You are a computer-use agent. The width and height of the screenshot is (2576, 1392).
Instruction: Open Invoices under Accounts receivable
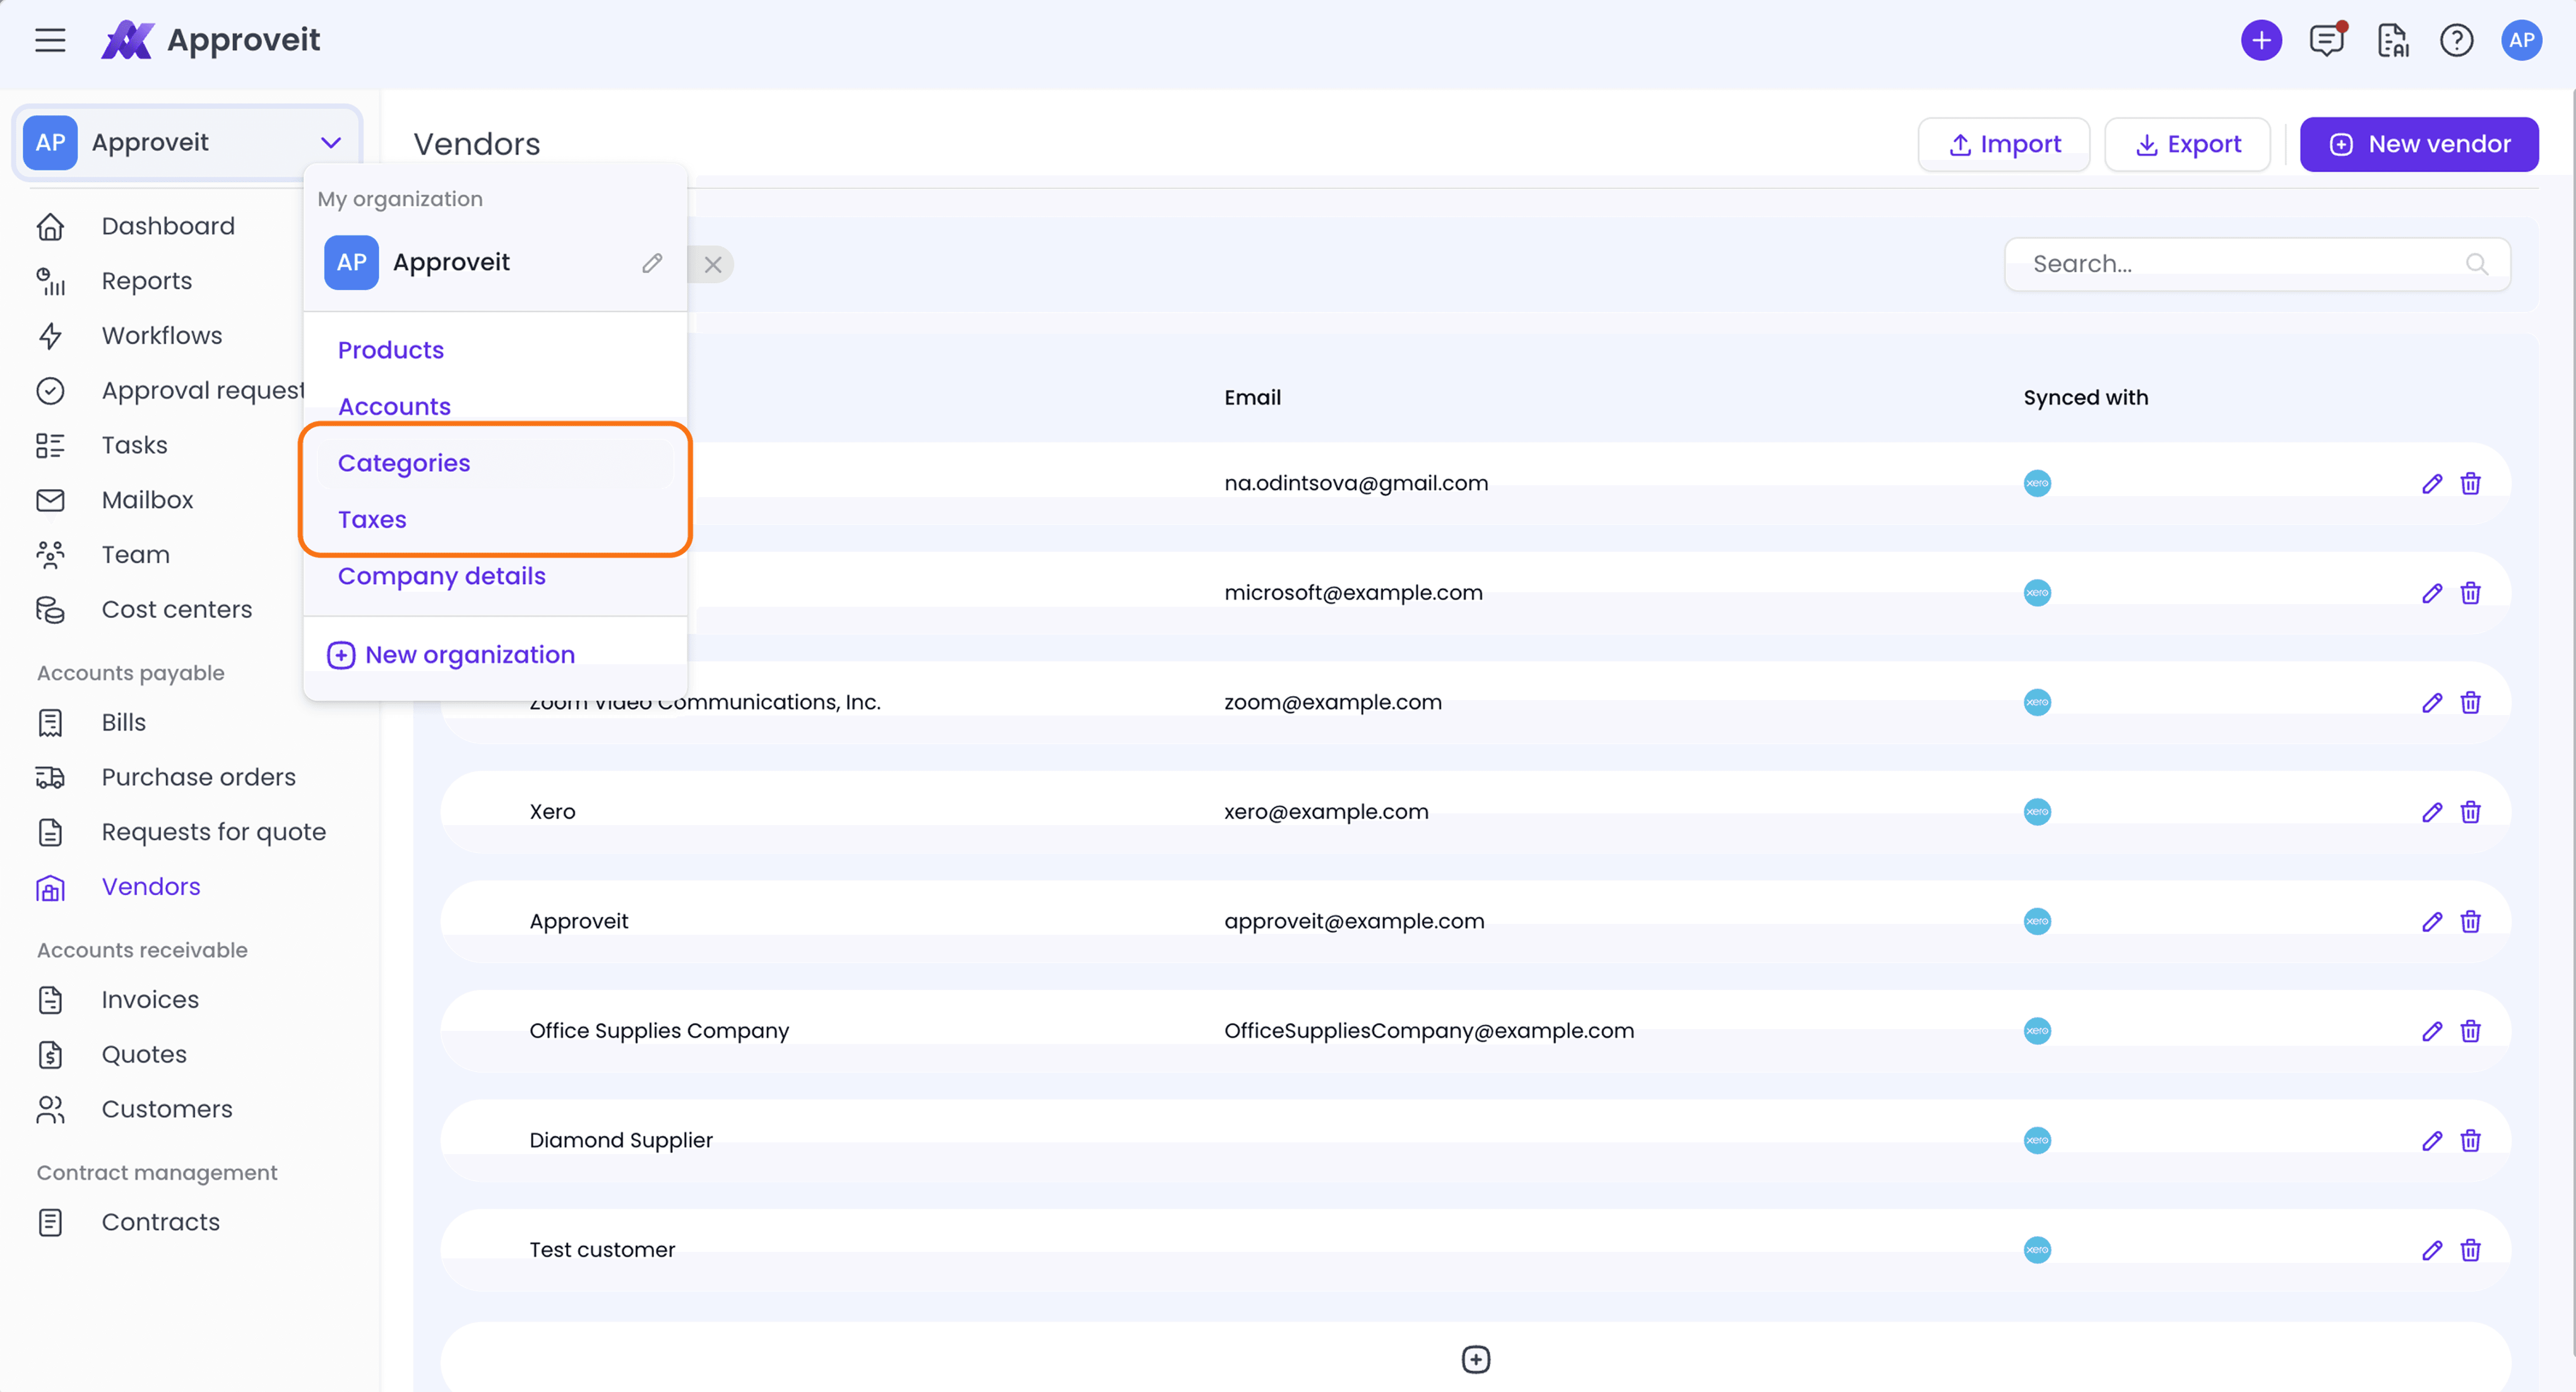coord(149,1000)
